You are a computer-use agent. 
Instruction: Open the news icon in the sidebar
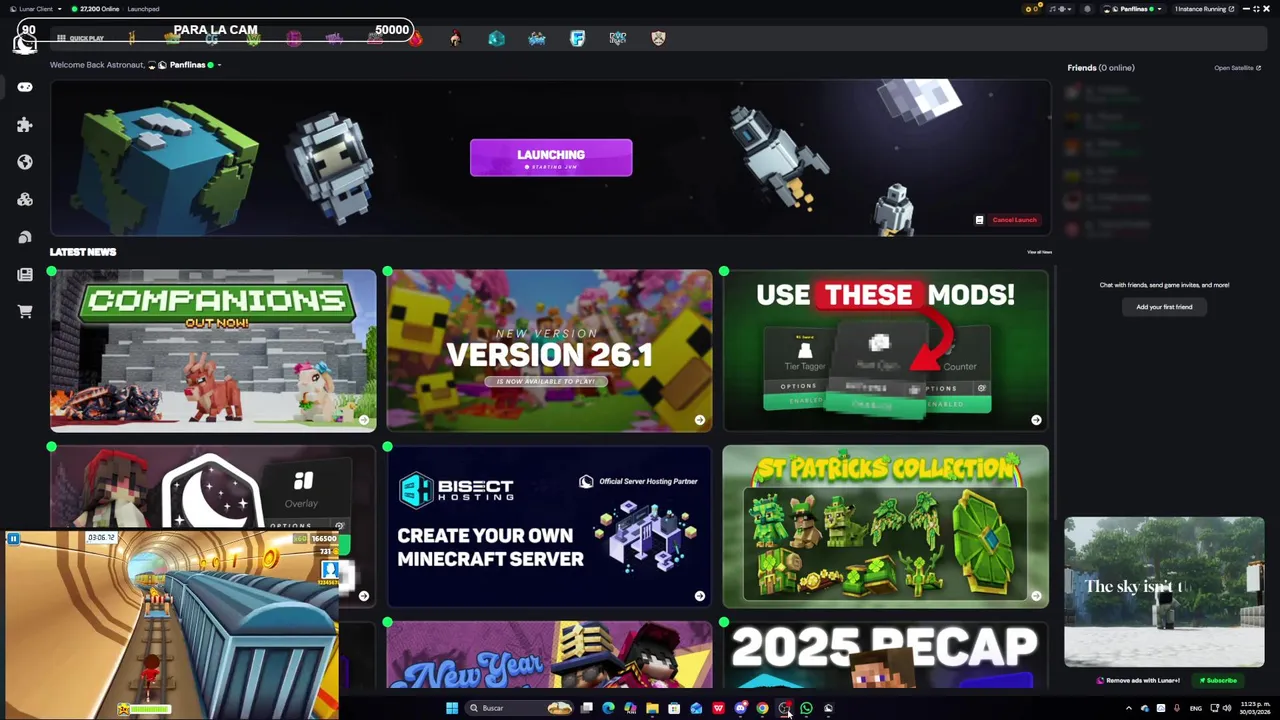pos(25,274)
